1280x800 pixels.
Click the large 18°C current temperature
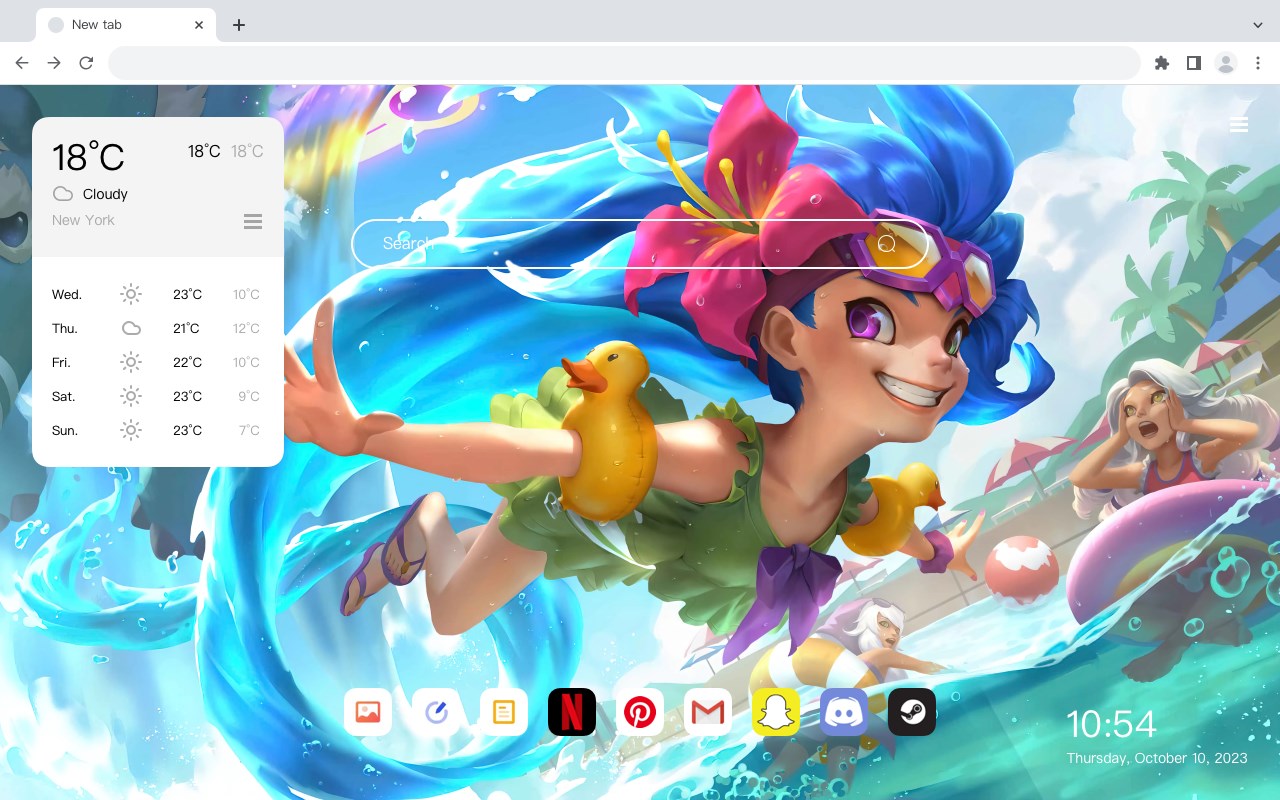click(88, 157)
